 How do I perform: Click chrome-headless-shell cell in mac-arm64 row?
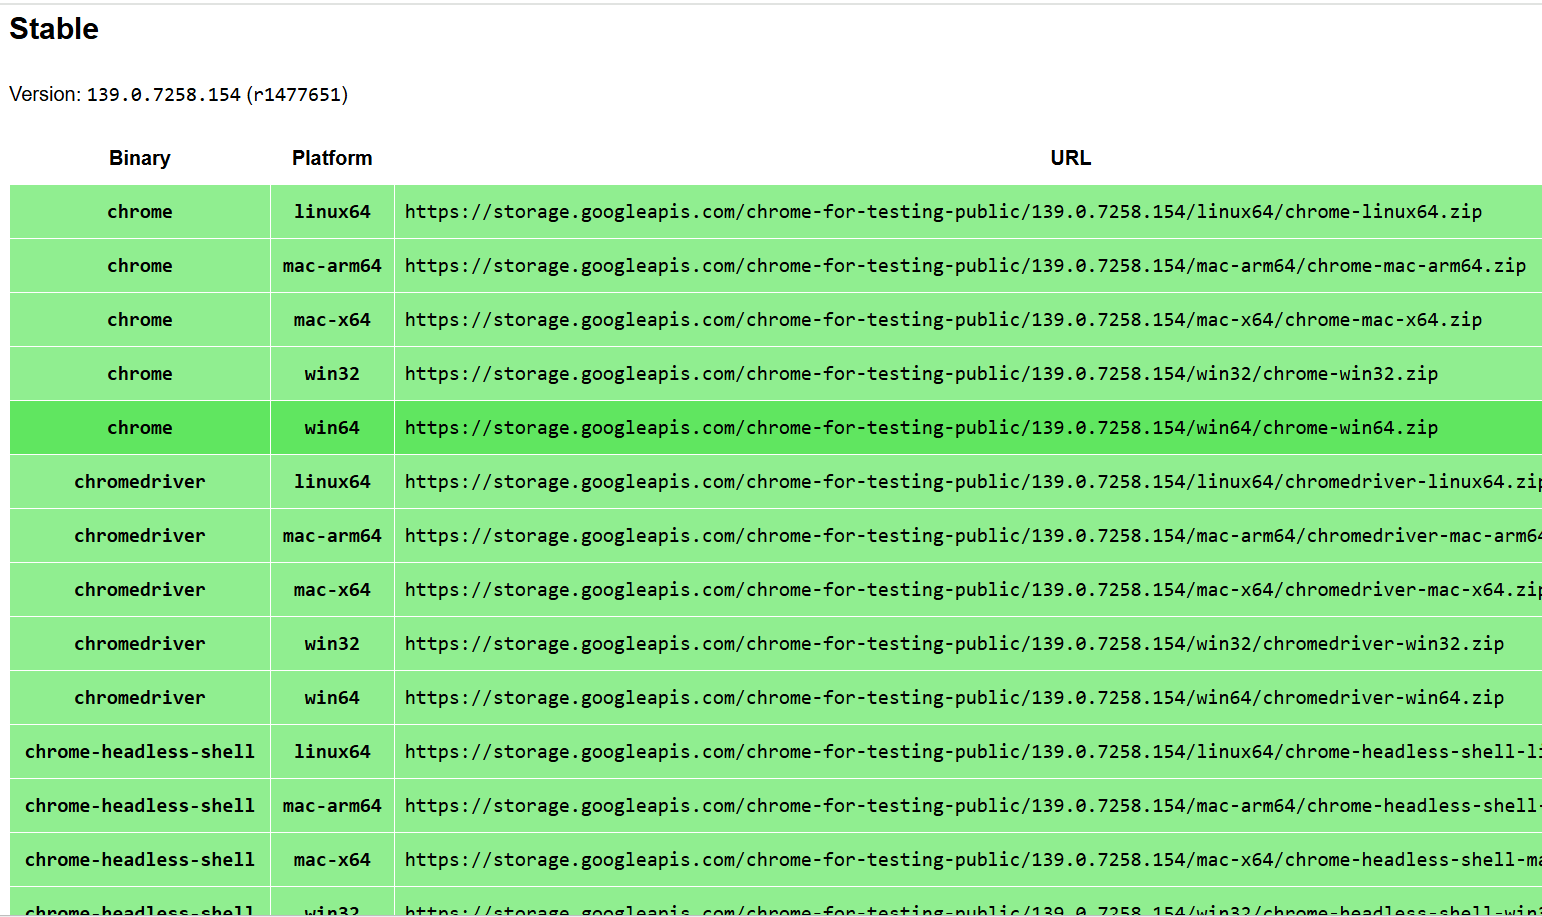(140, 806)
